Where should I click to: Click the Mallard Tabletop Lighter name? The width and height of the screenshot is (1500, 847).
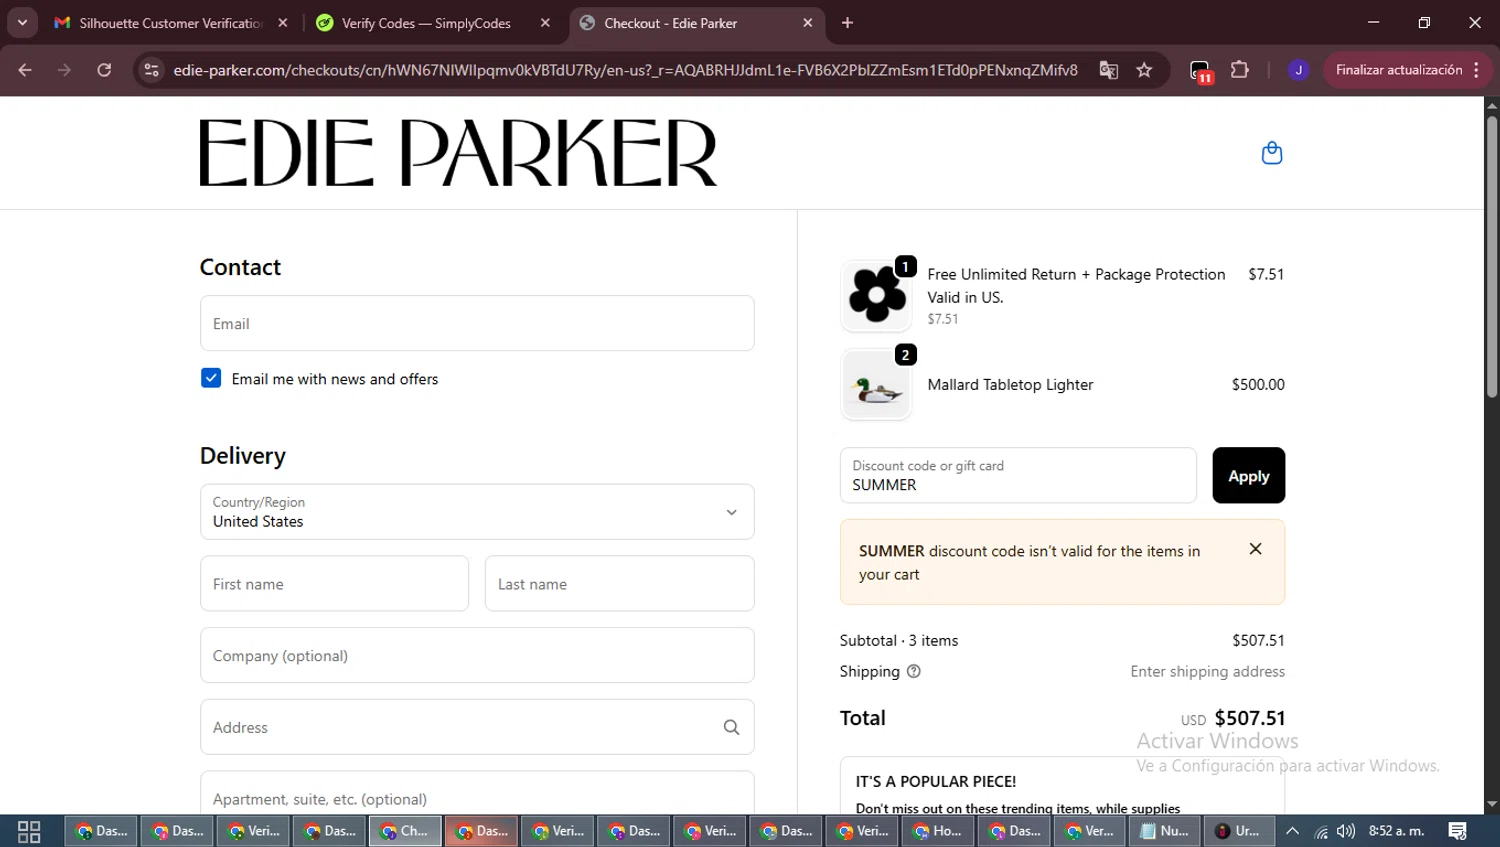pos(1010,385)
